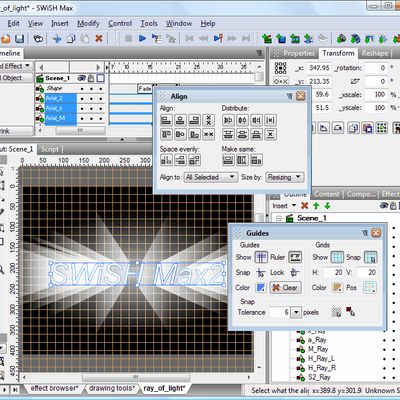Toggle Show Guides button in Guides panel
The width and height of the screenshot is (400, 400).
261,257
